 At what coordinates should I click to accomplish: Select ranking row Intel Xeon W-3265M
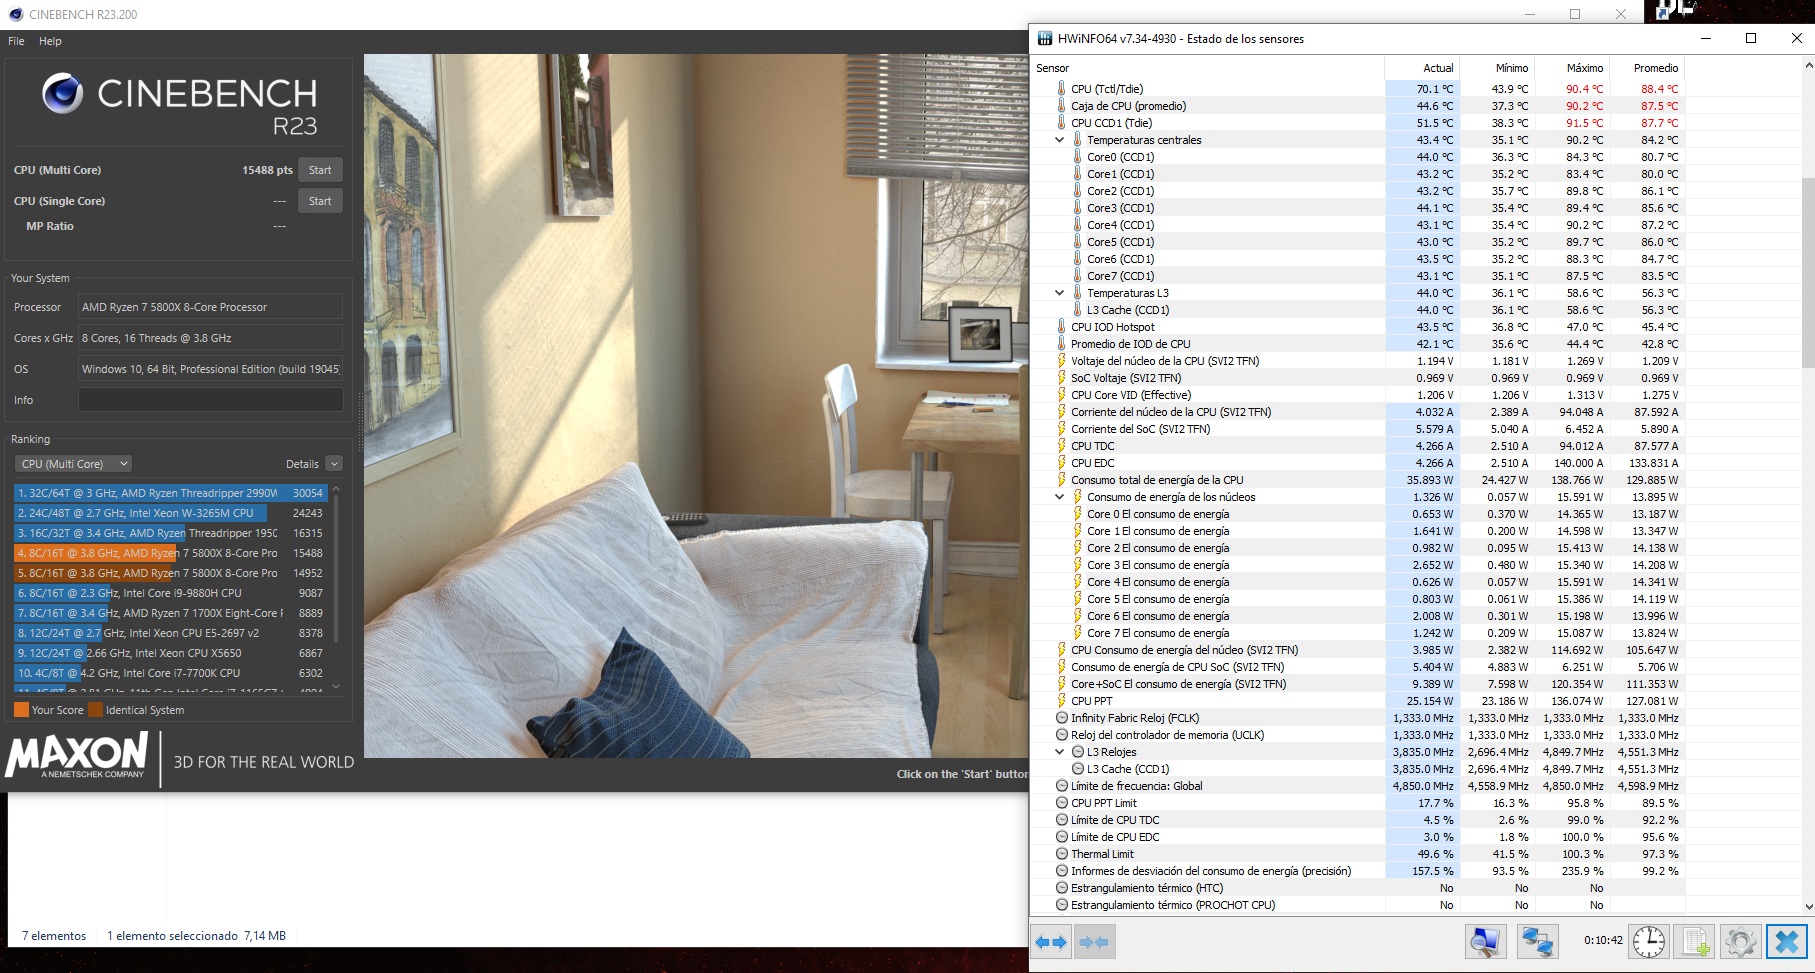(x=170, y=513)
